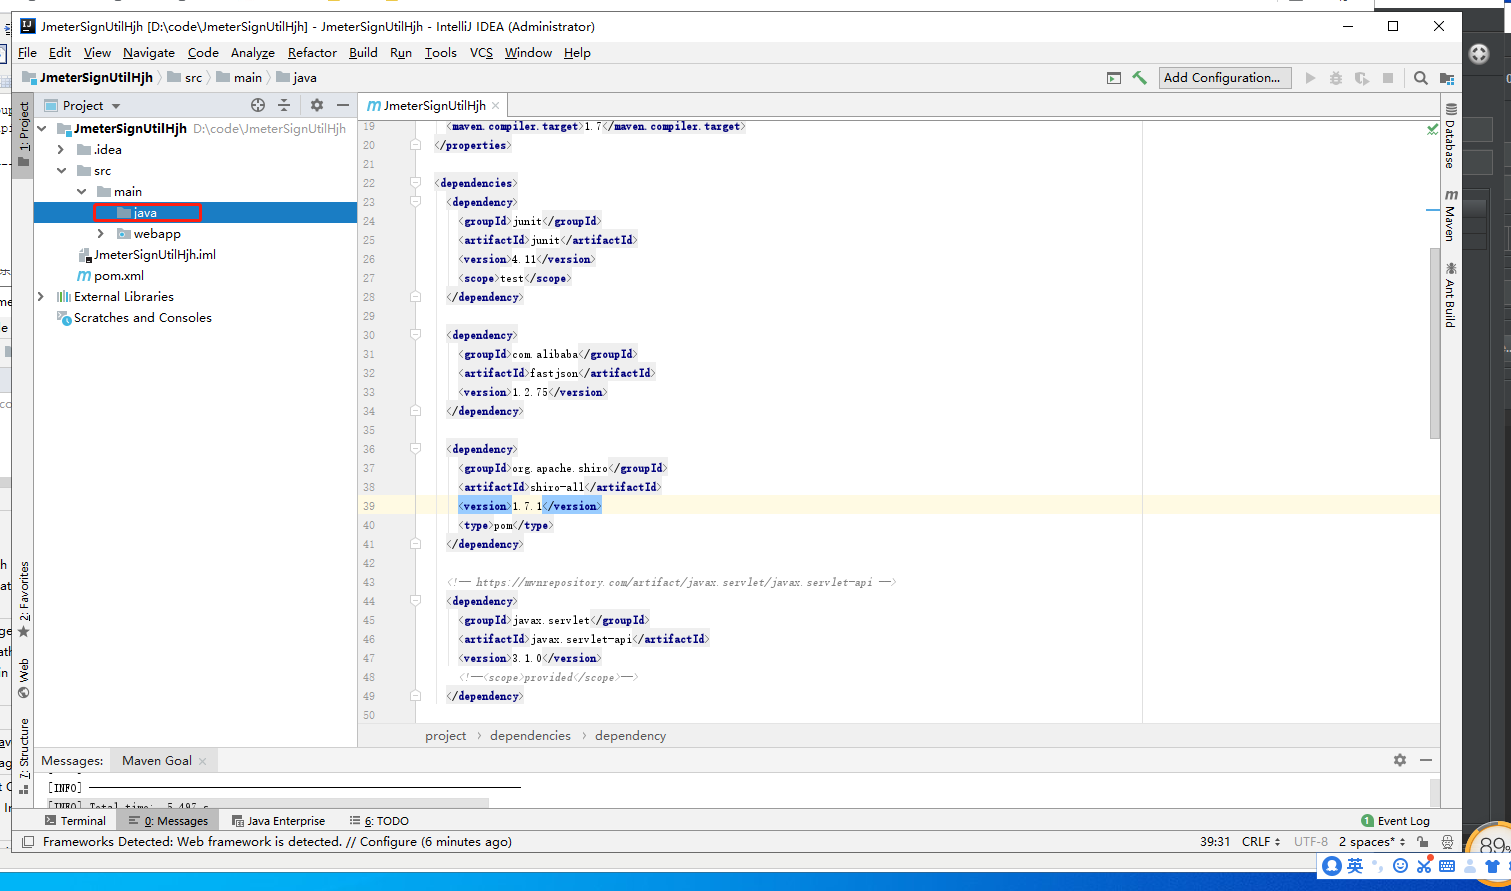This screenshot has width=1511, height=891.
Task: Click the Frameworks Detected status message
Action: coord(277,842)
